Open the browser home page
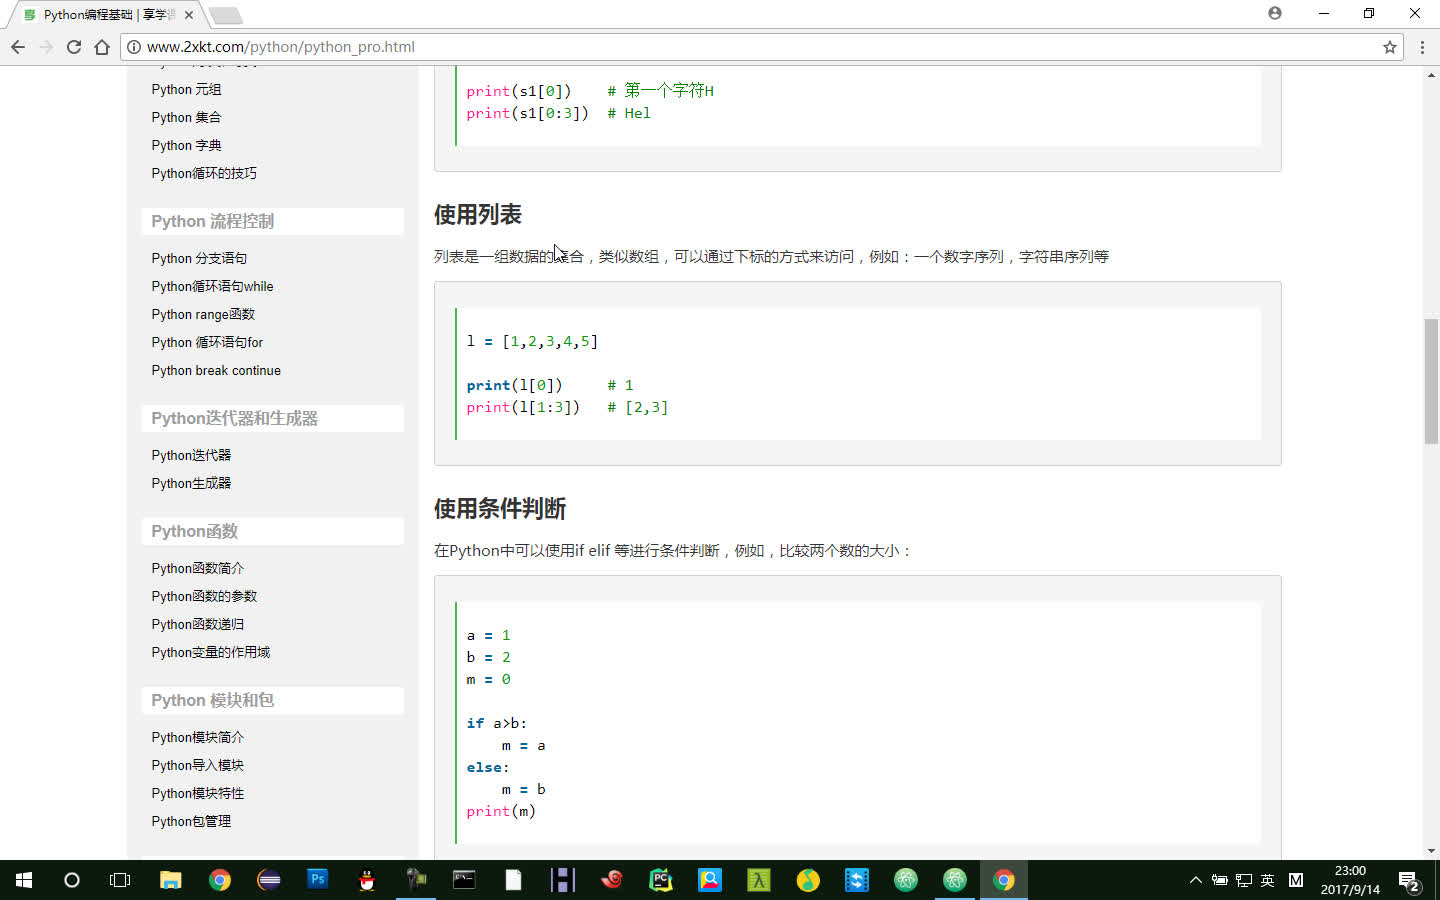This screenshot has height=900, width=1440. tap(103, 47)
